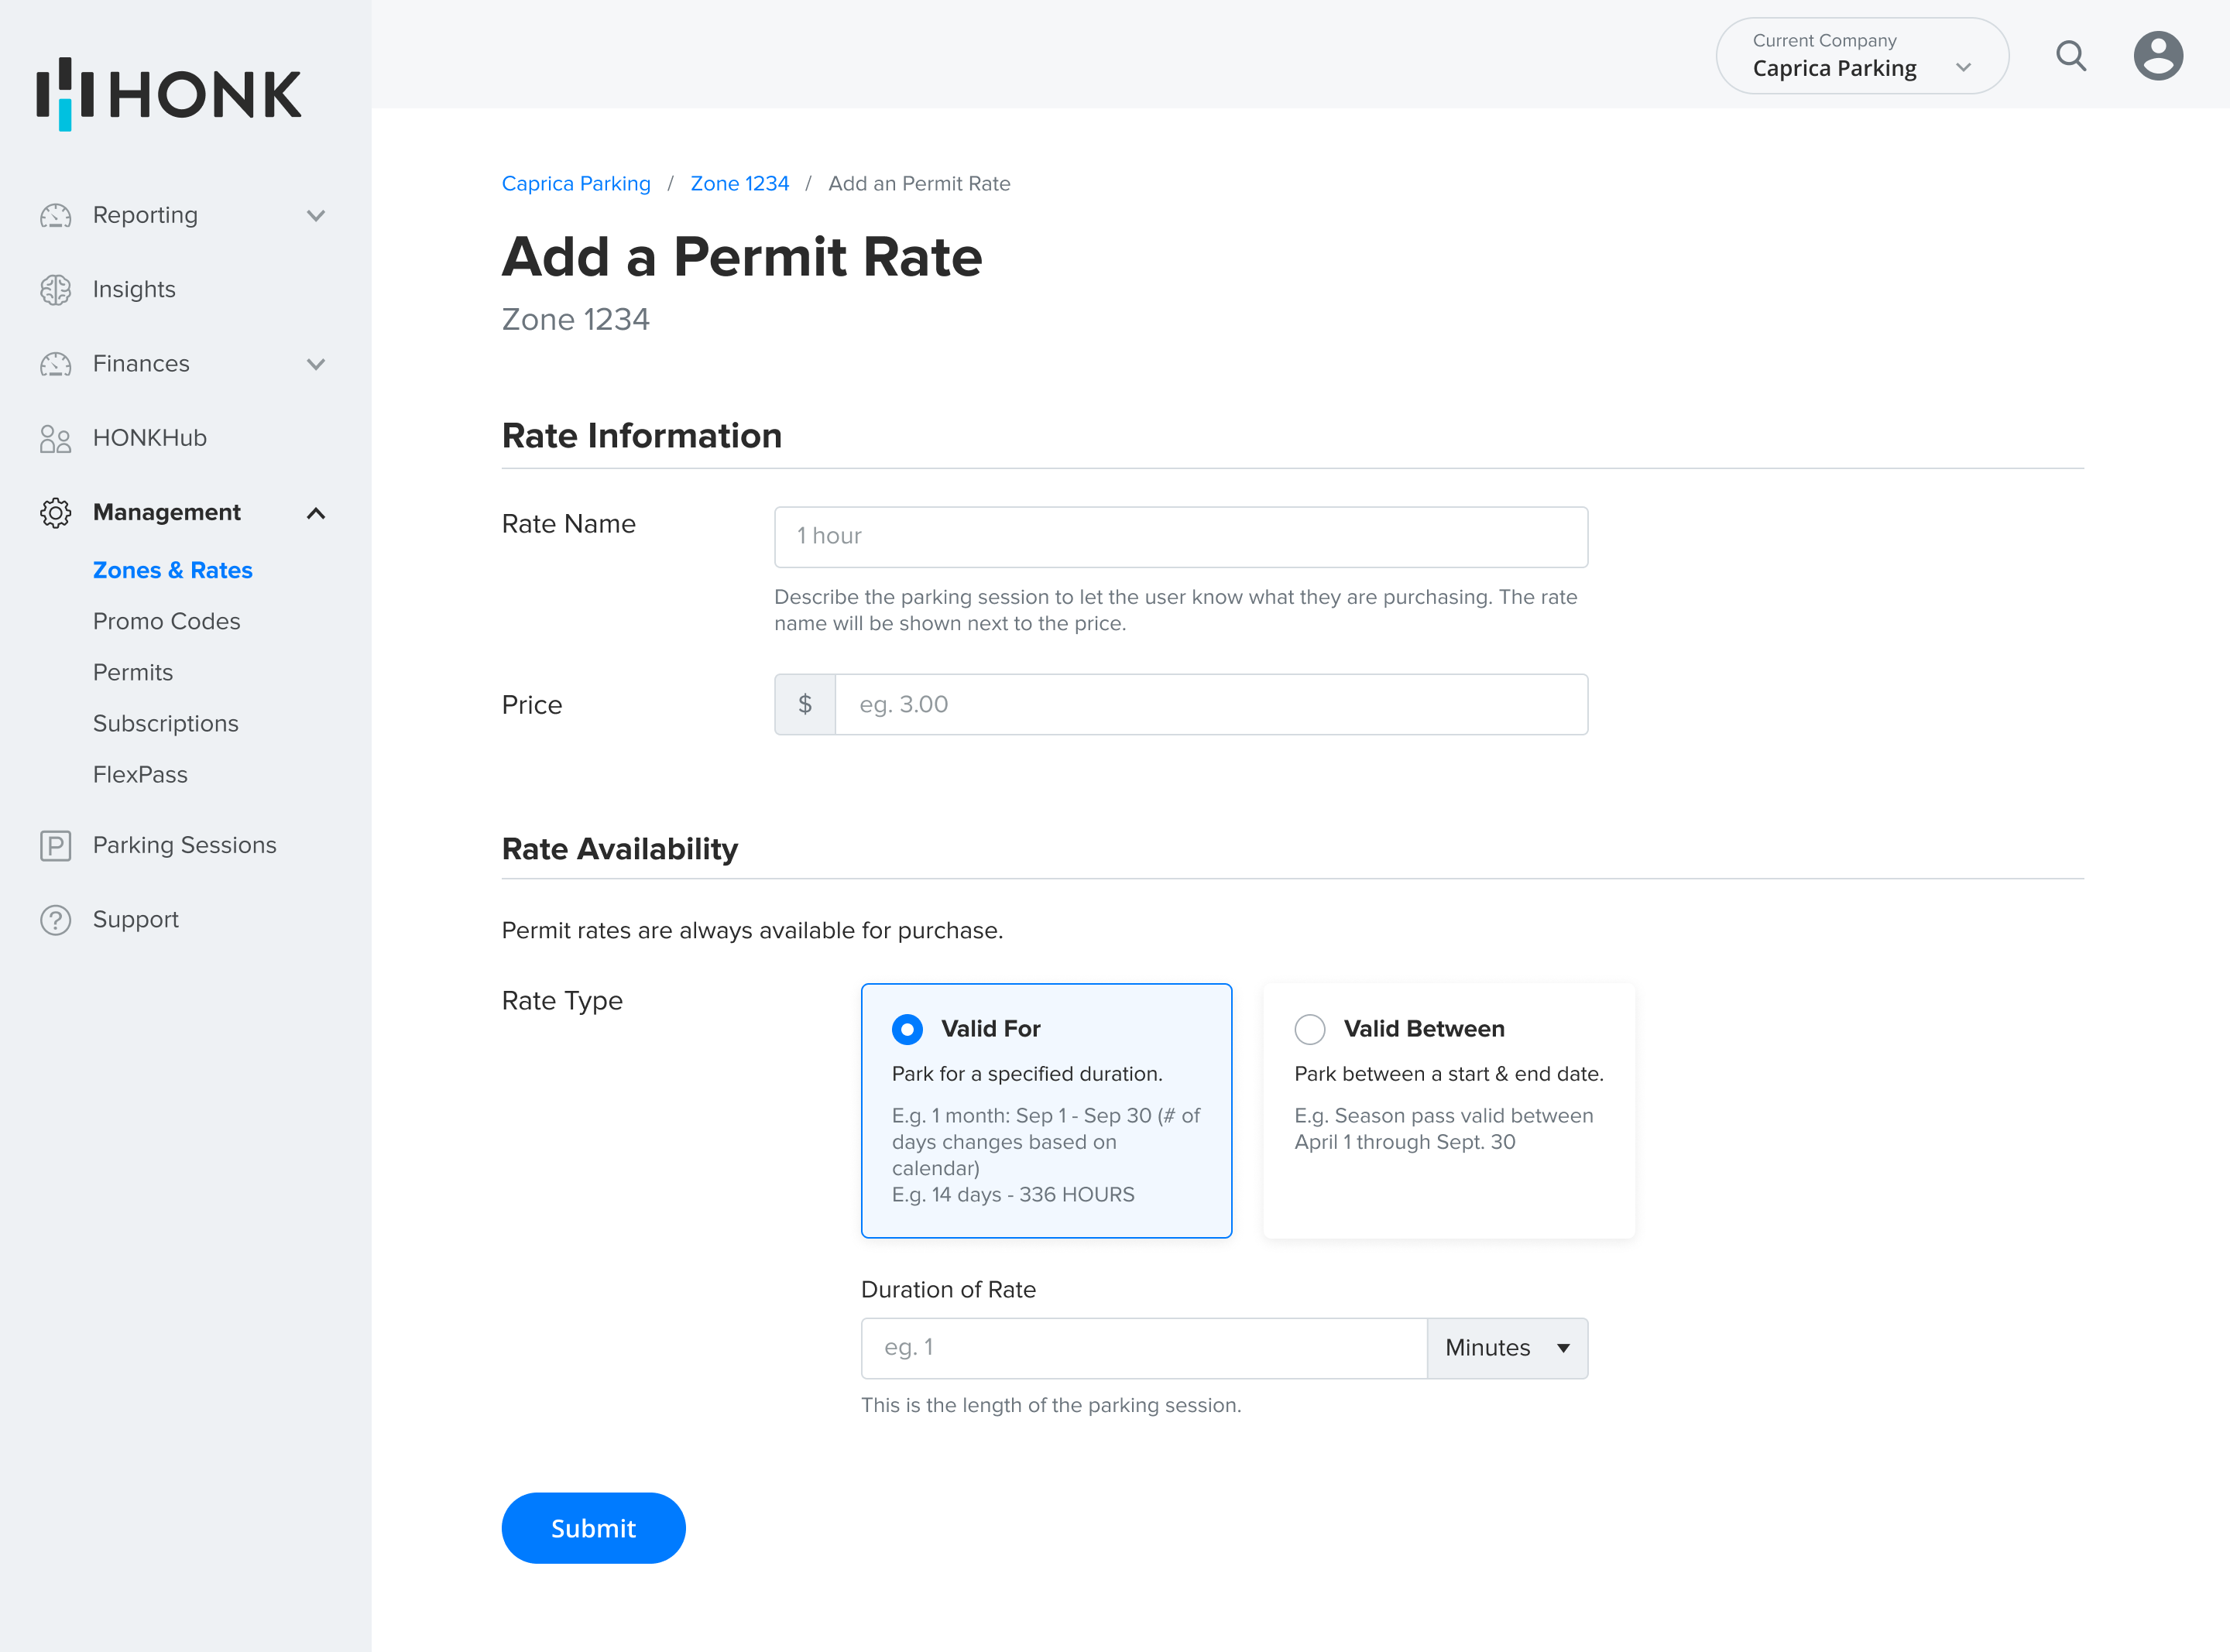
Task: Expand the Reporting menu chevron
Action: click(316, 216)
